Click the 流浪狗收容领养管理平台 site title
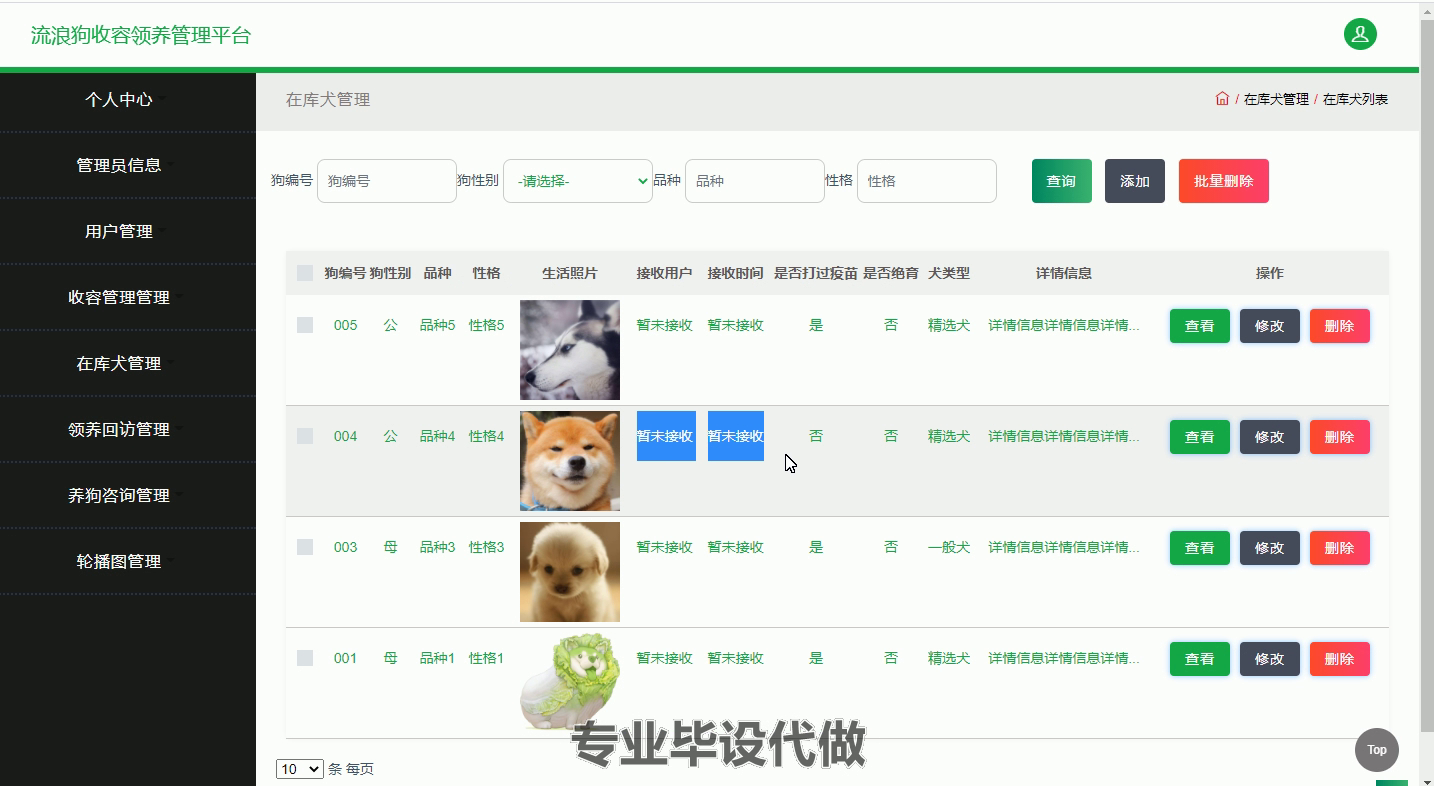 point(141,35)
